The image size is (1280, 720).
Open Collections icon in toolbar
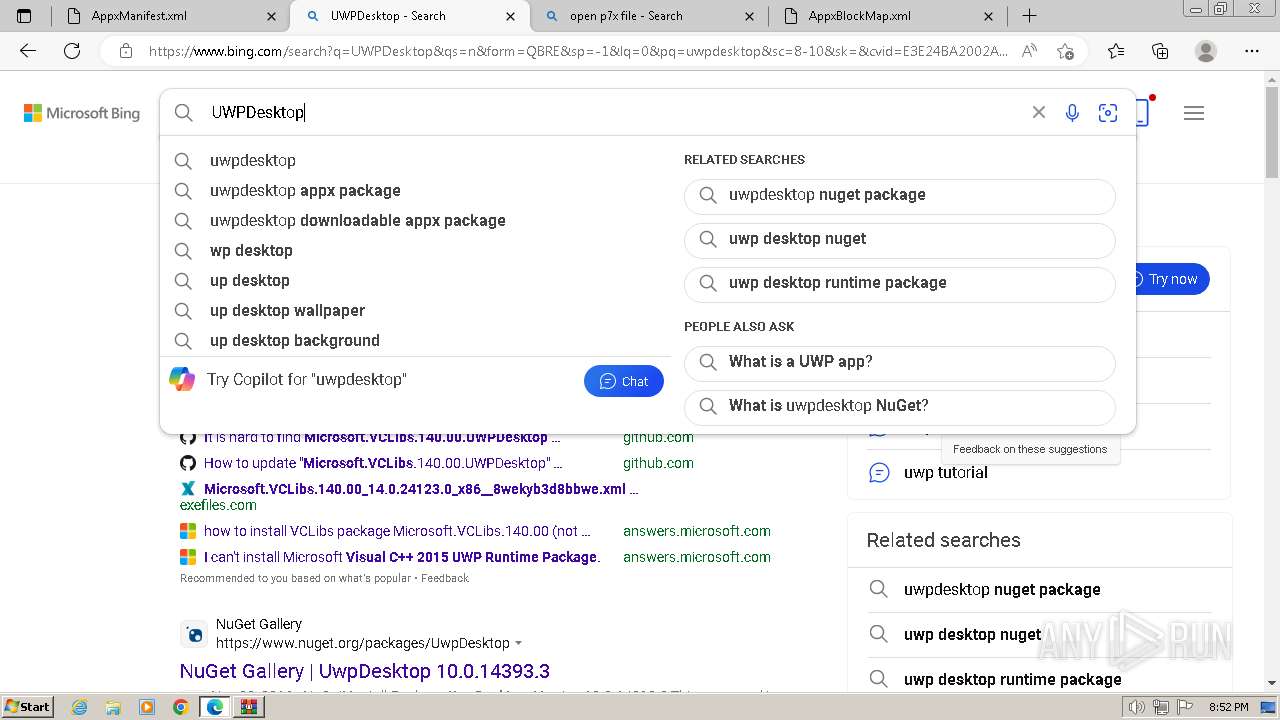(1160, 51)
